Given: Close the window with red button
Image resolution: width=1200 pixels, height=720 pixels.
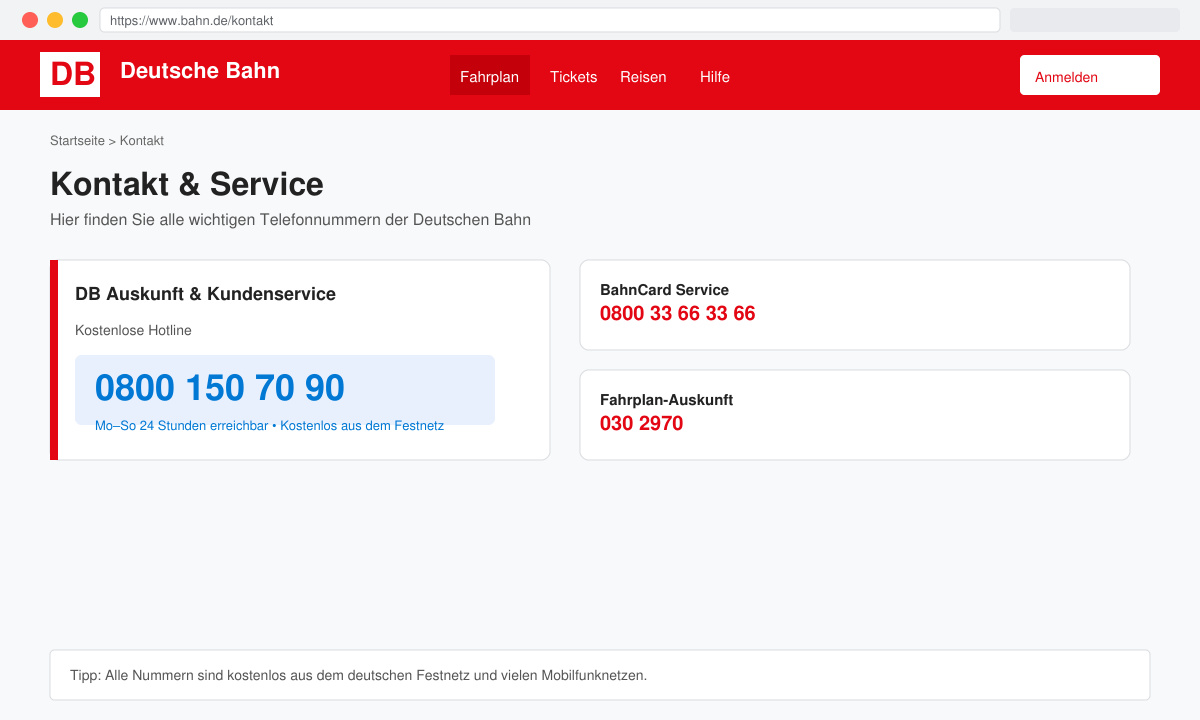Looking at the screenshot, I should pos(30,20).
